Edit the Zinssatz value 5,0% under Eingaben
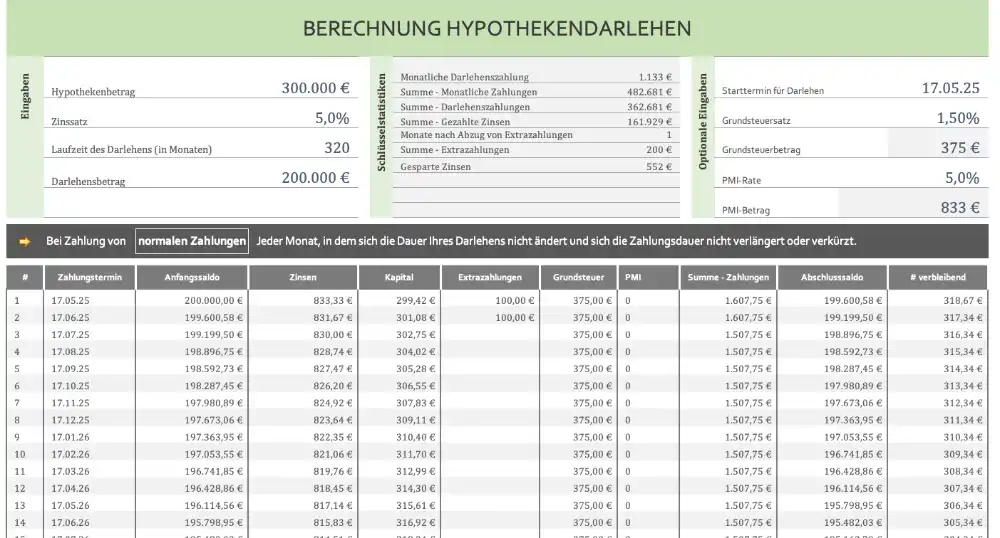 click(332, 118)
